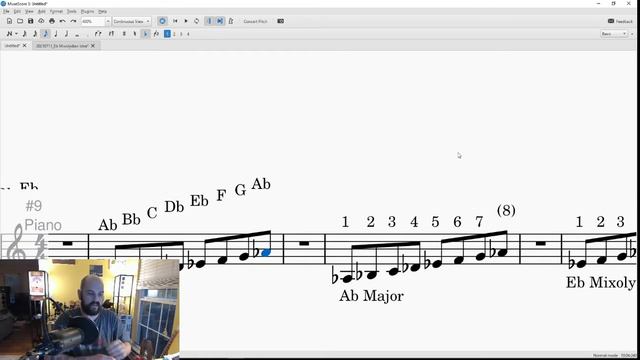
Task: Select the 'F' note name label
Action: click(221, 195)
